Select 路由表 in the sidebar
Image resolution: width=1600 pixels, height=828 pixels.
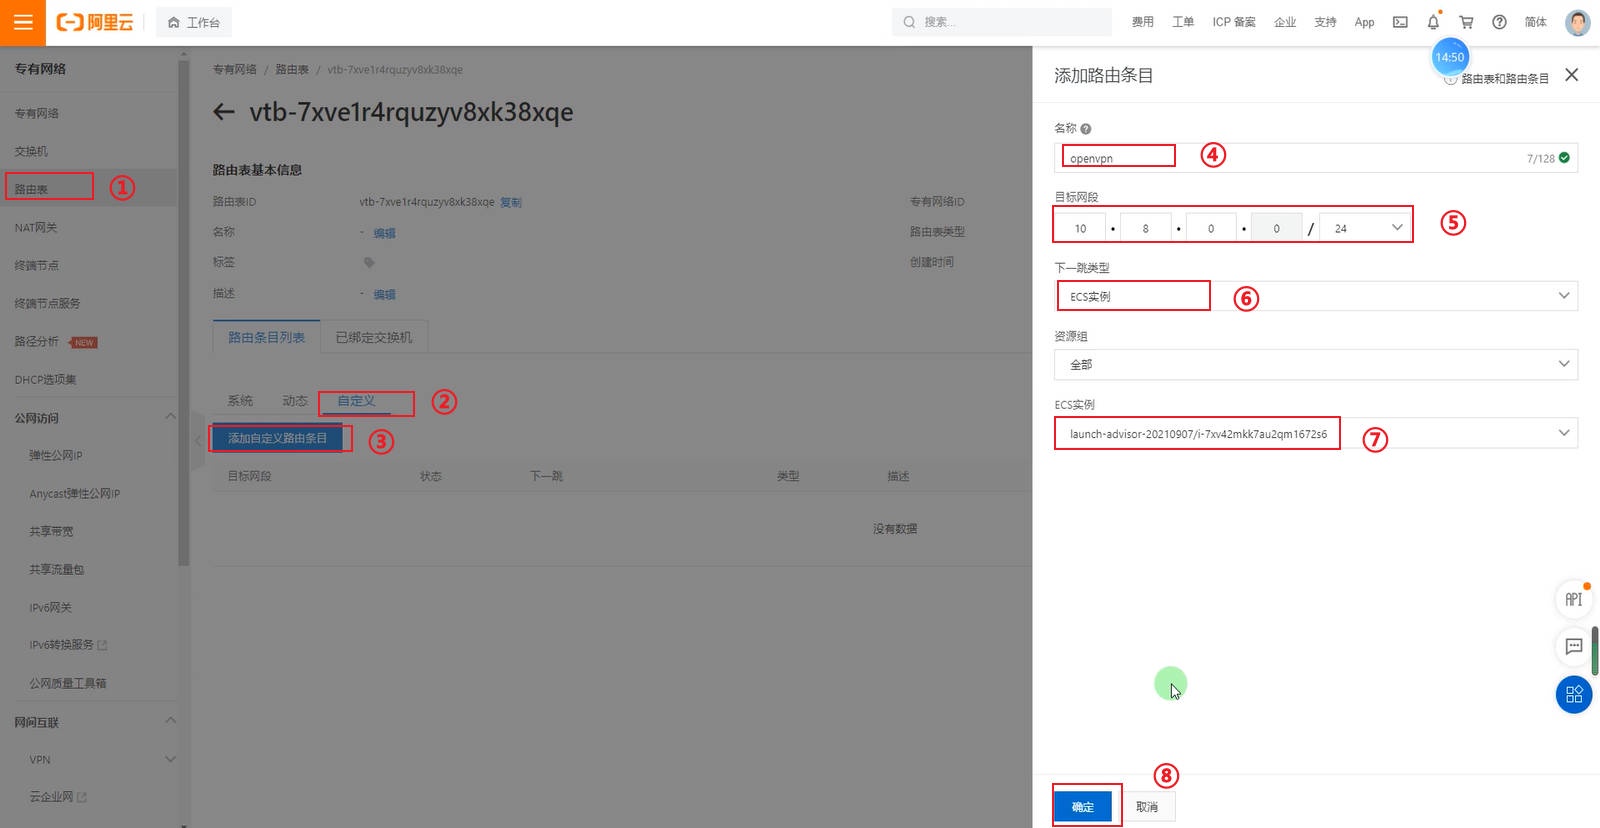click(32, 189)
